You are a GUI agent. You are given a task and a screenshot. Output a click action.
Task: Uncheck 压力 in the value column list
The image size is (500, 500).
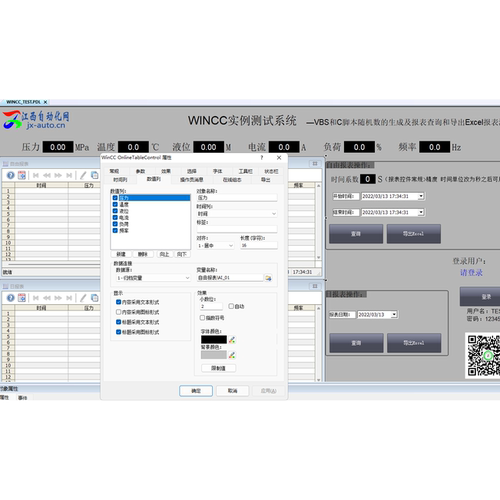[x=115, y=198]
